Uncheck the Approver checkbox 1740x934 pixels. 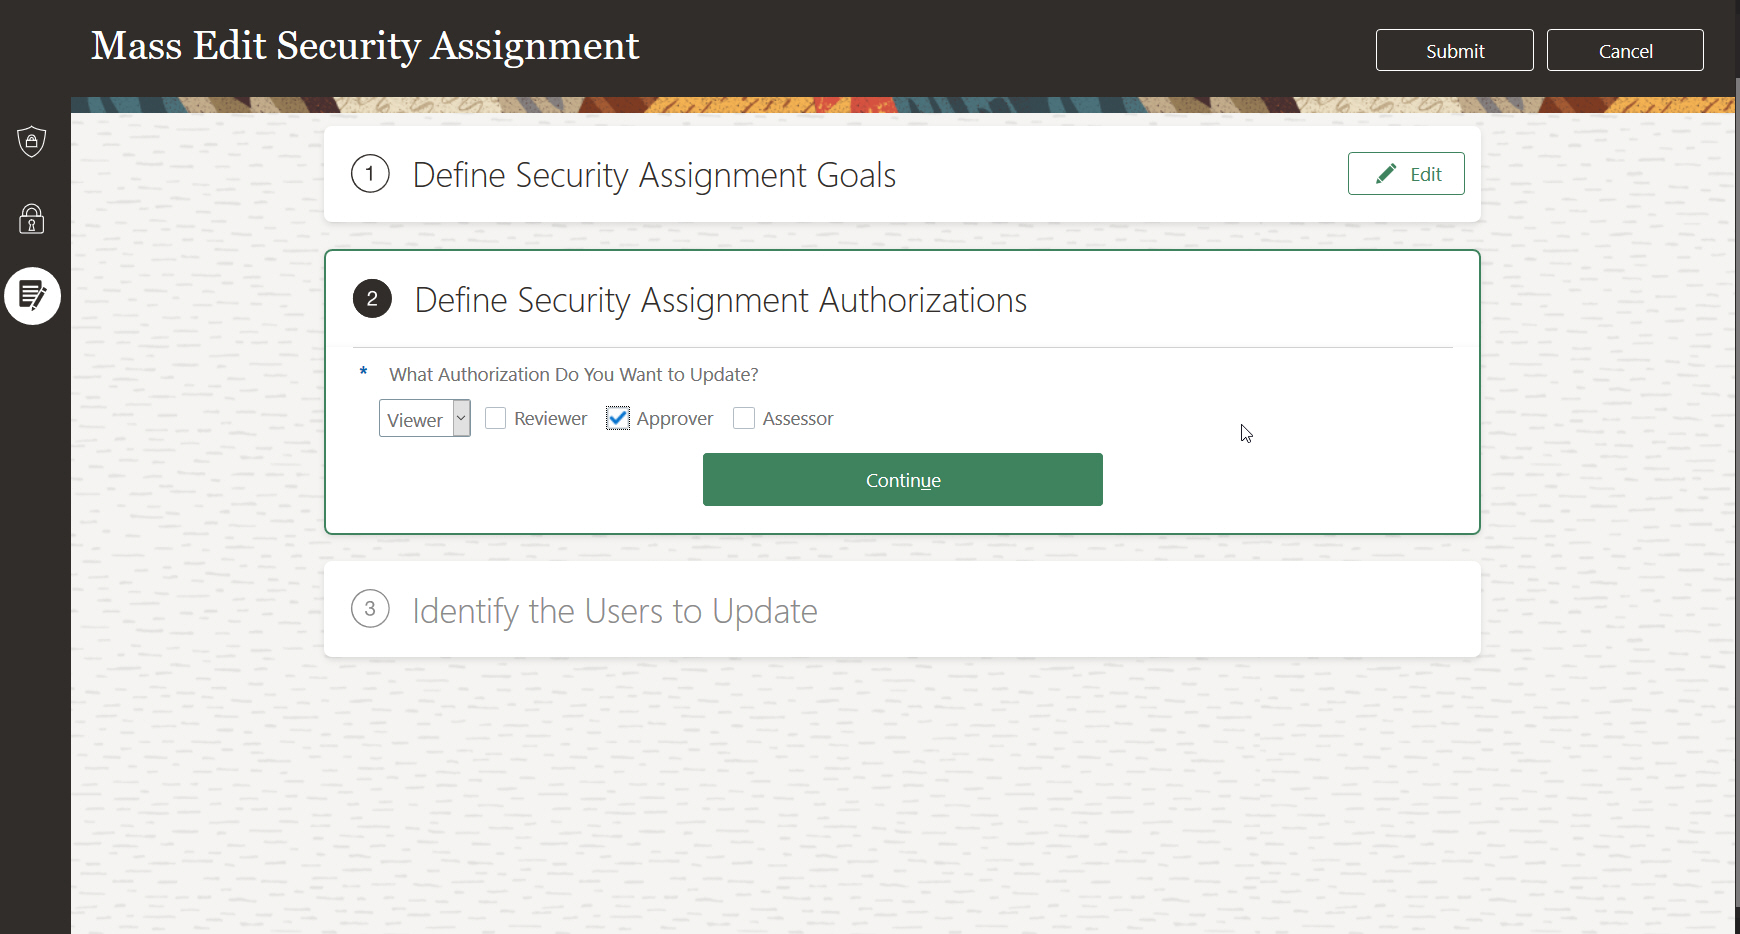tap(618, 418)
